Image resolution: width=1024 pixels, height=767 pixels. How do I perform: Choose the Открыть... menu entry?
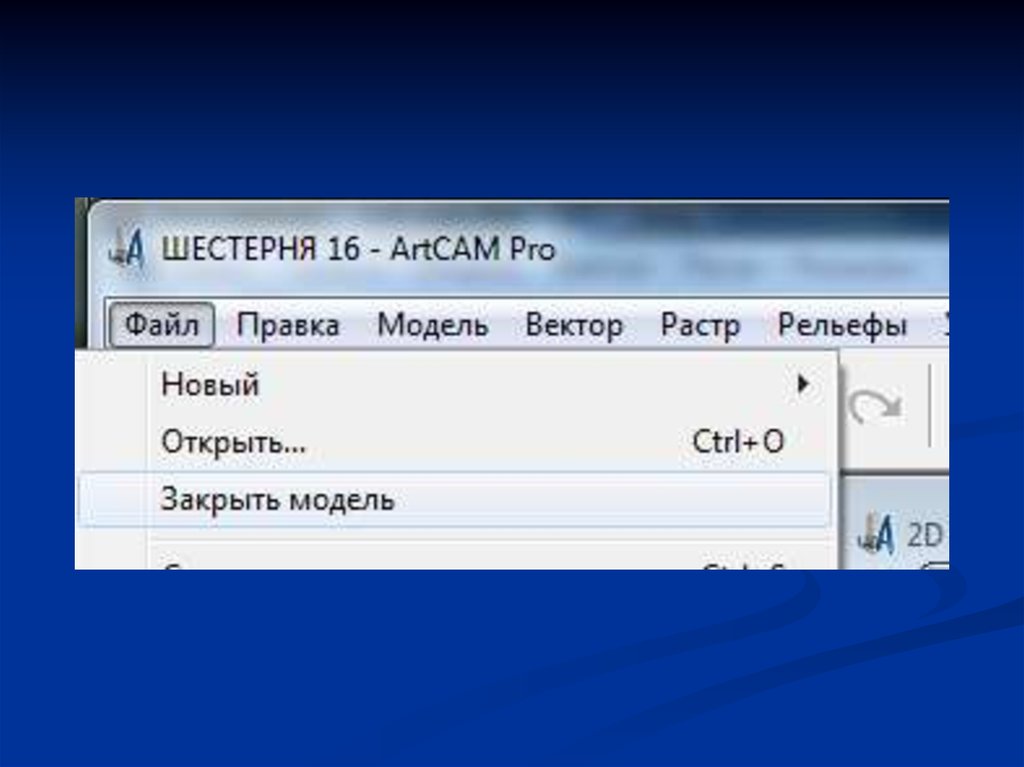click(456, 442)
